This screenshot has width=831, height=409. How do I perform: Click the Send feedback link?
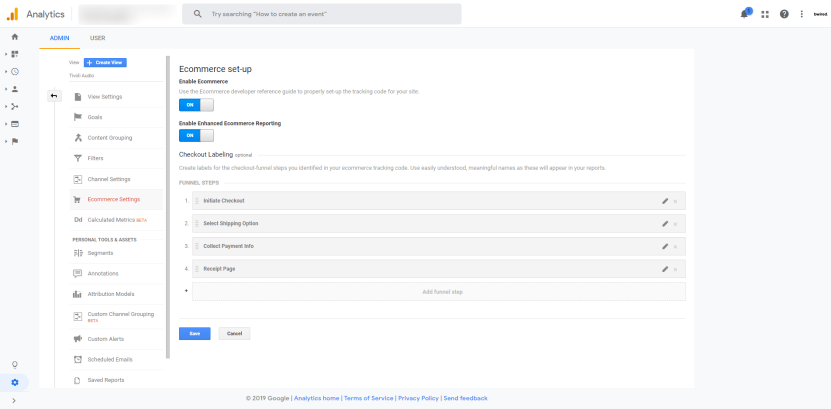click(x=465, y=398)
